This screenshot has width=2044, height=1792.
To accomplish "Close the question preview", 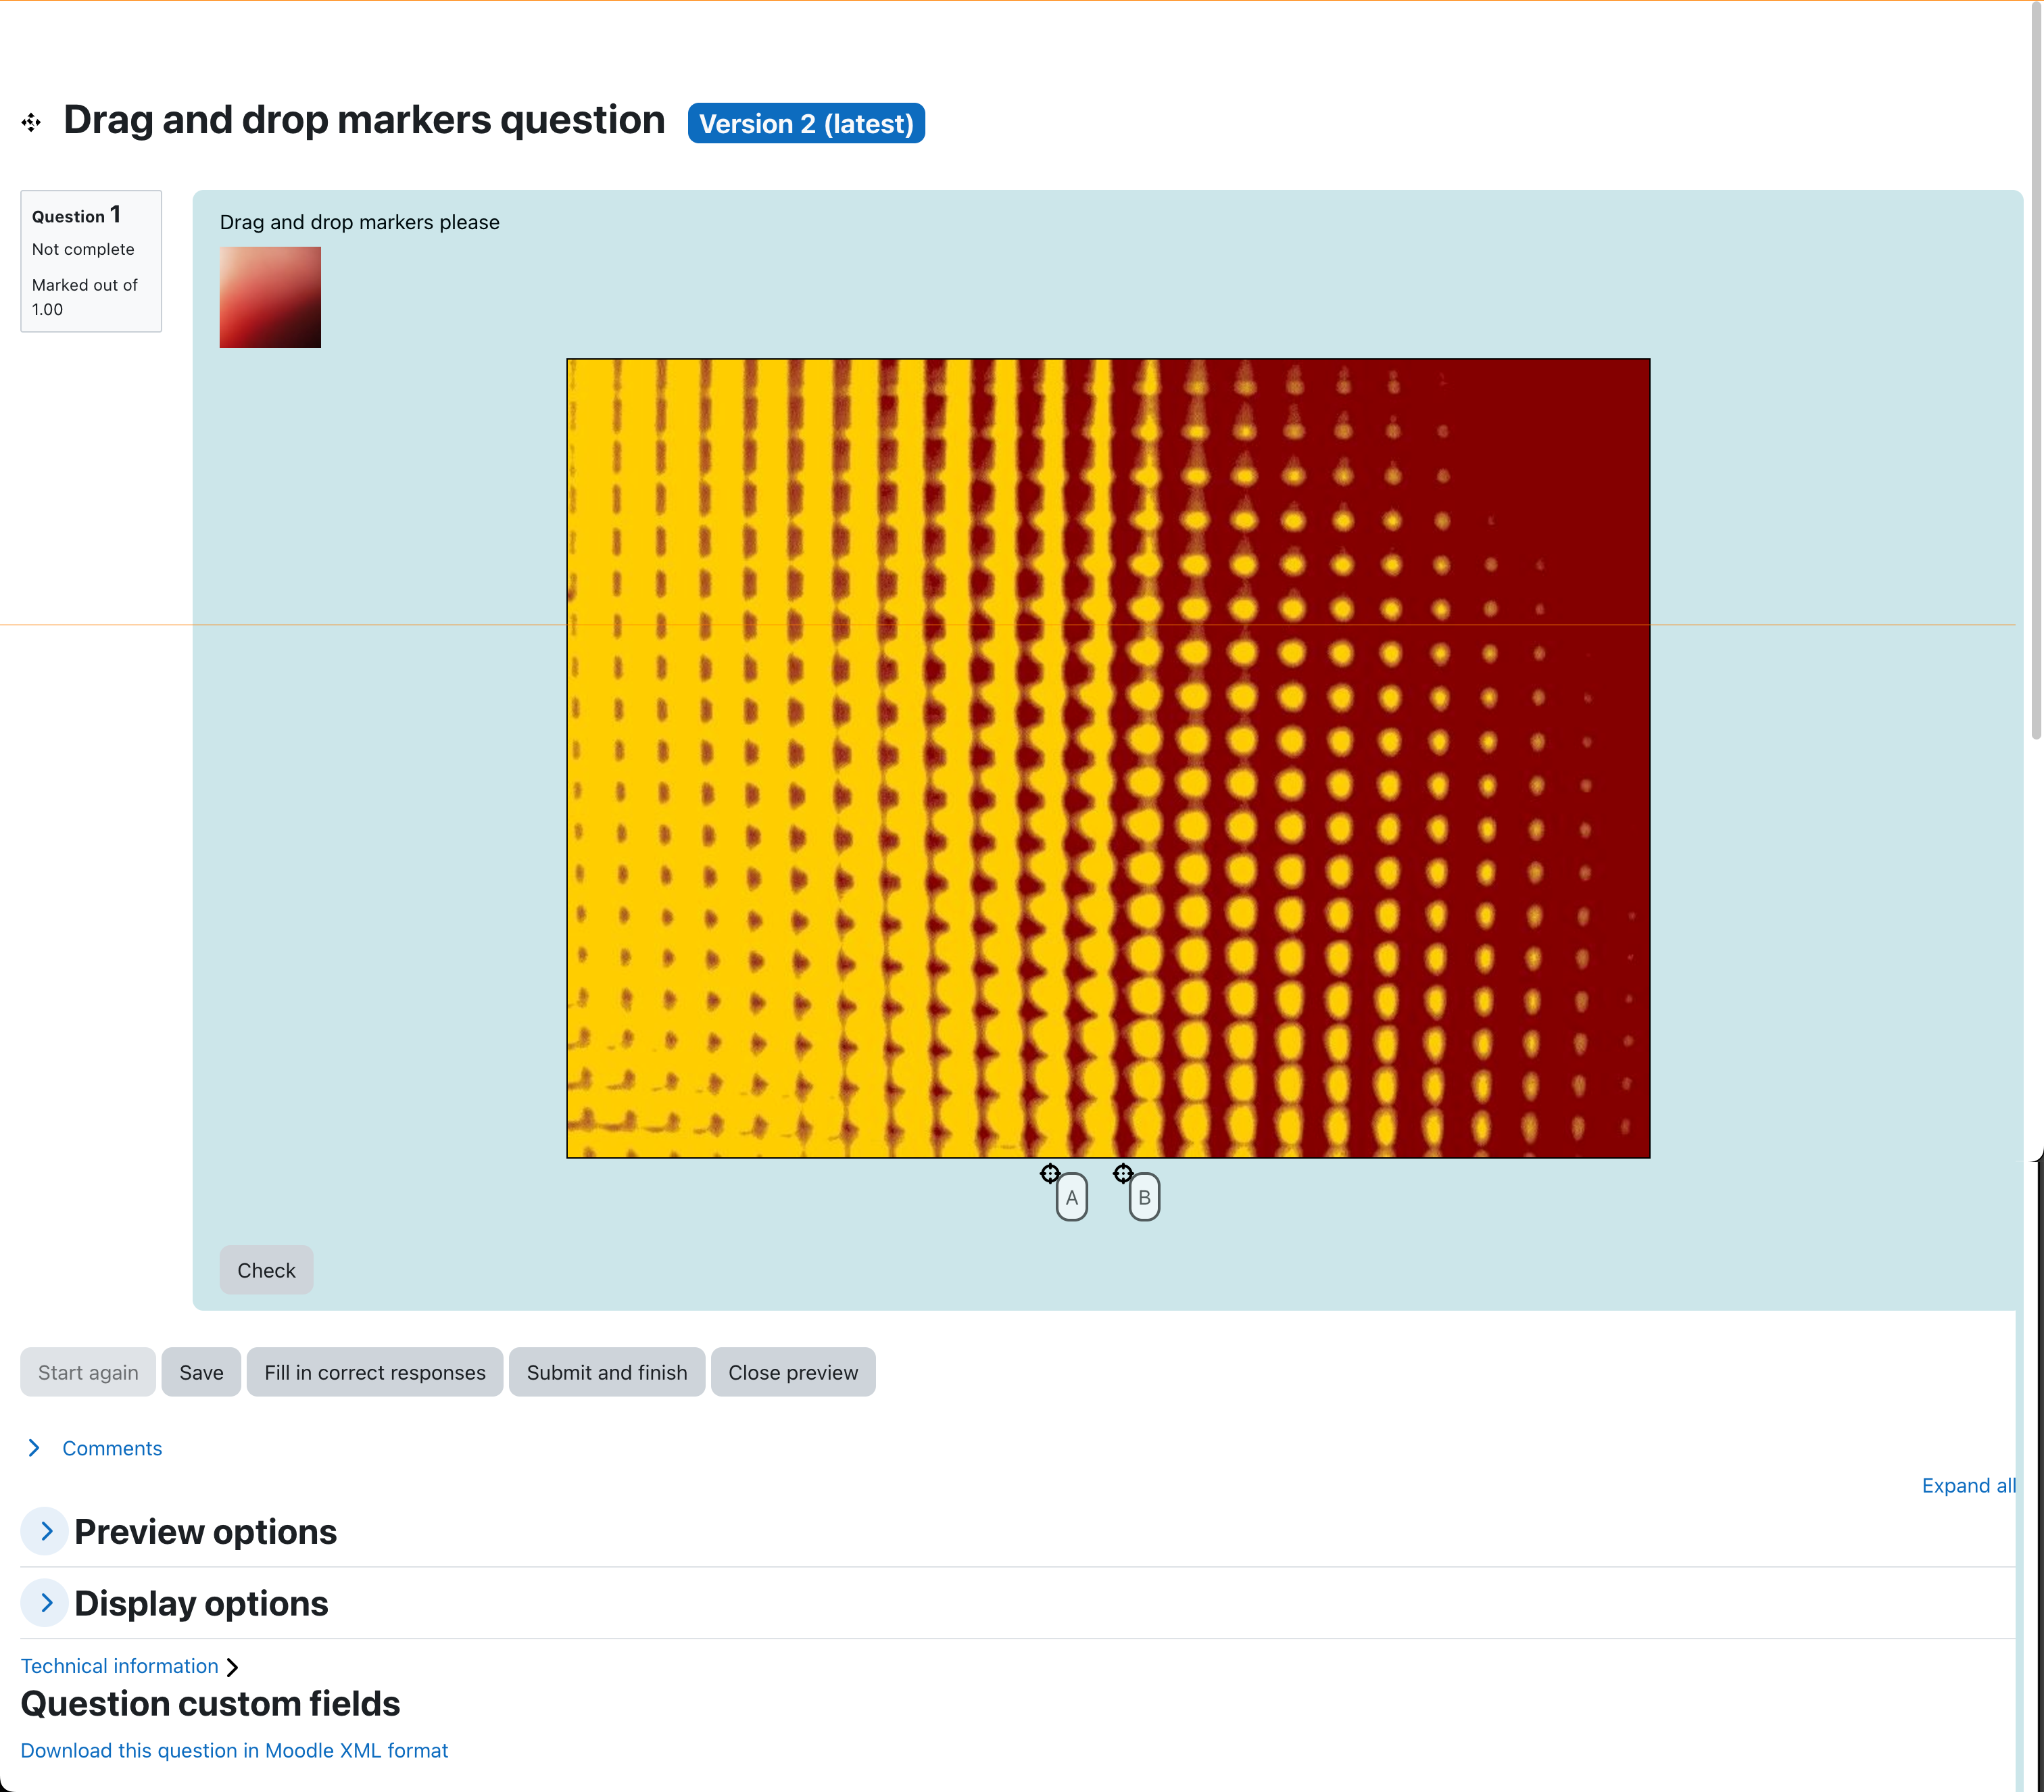I will tap(793, 1372).
